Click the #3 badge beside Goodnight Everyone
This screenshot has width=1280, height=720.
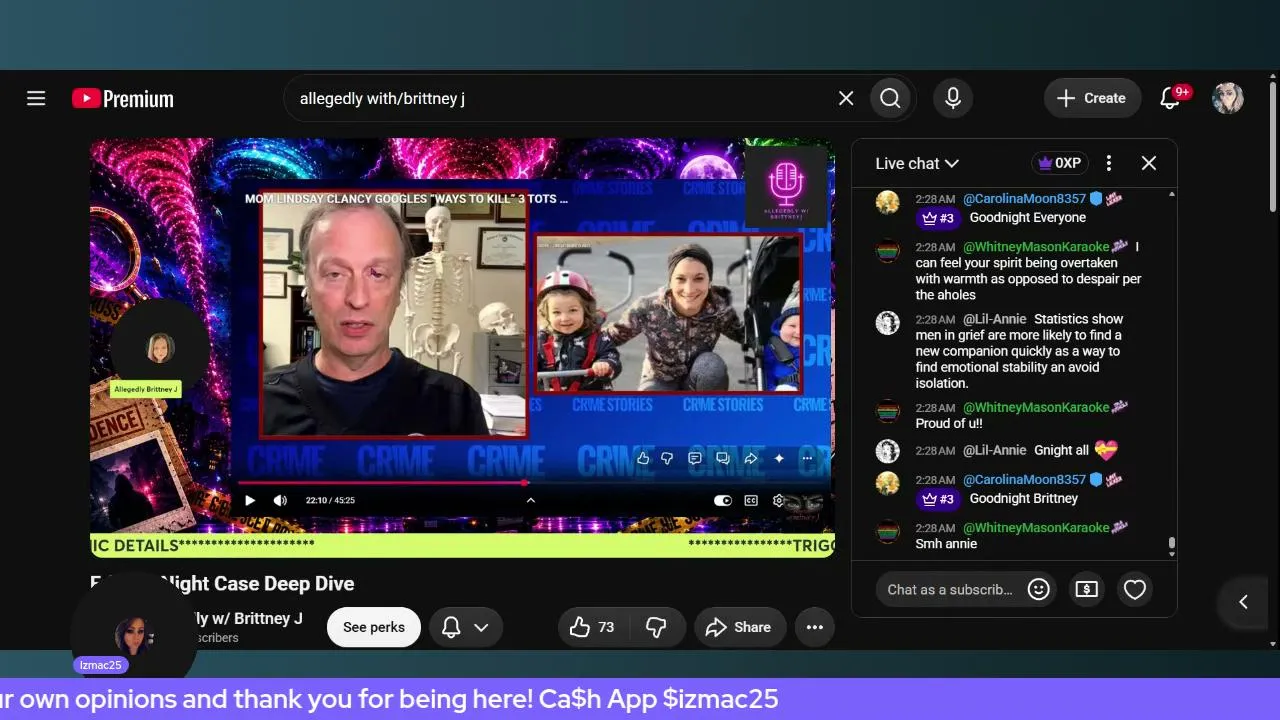[938, 218]
